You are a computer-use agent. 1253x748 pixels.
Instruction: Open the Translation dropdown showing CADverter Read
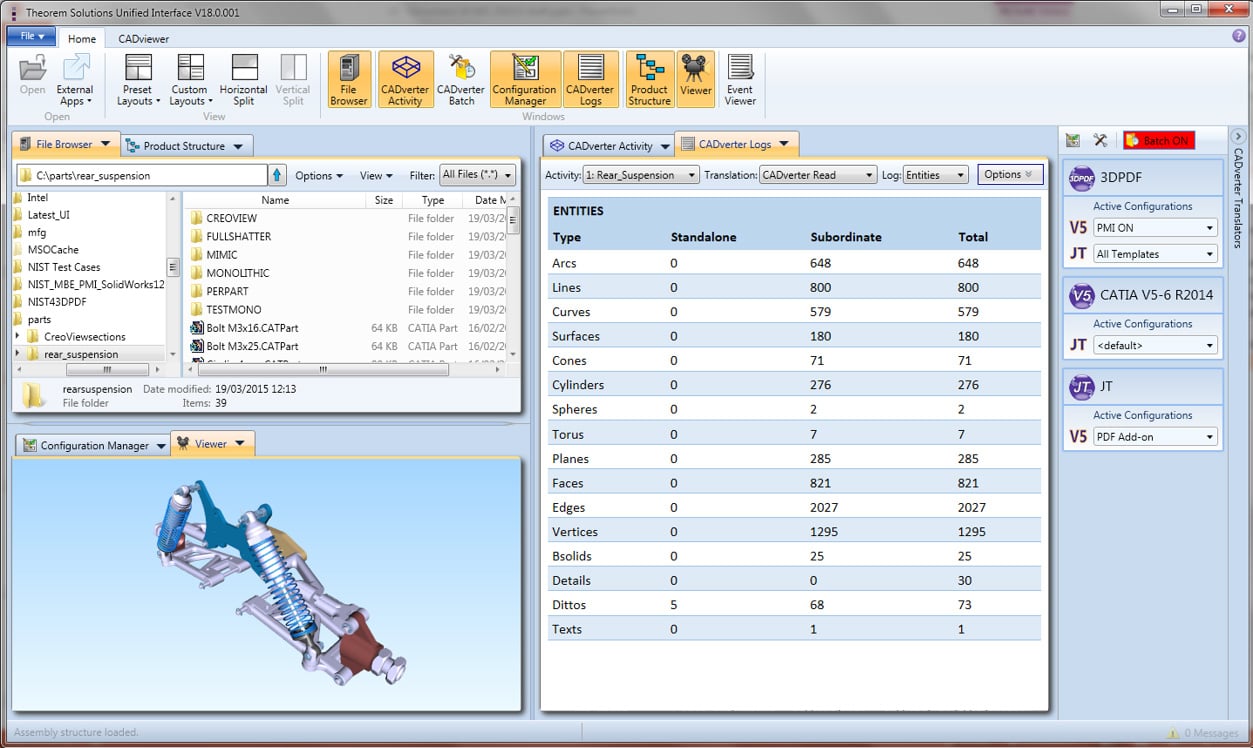818,175
